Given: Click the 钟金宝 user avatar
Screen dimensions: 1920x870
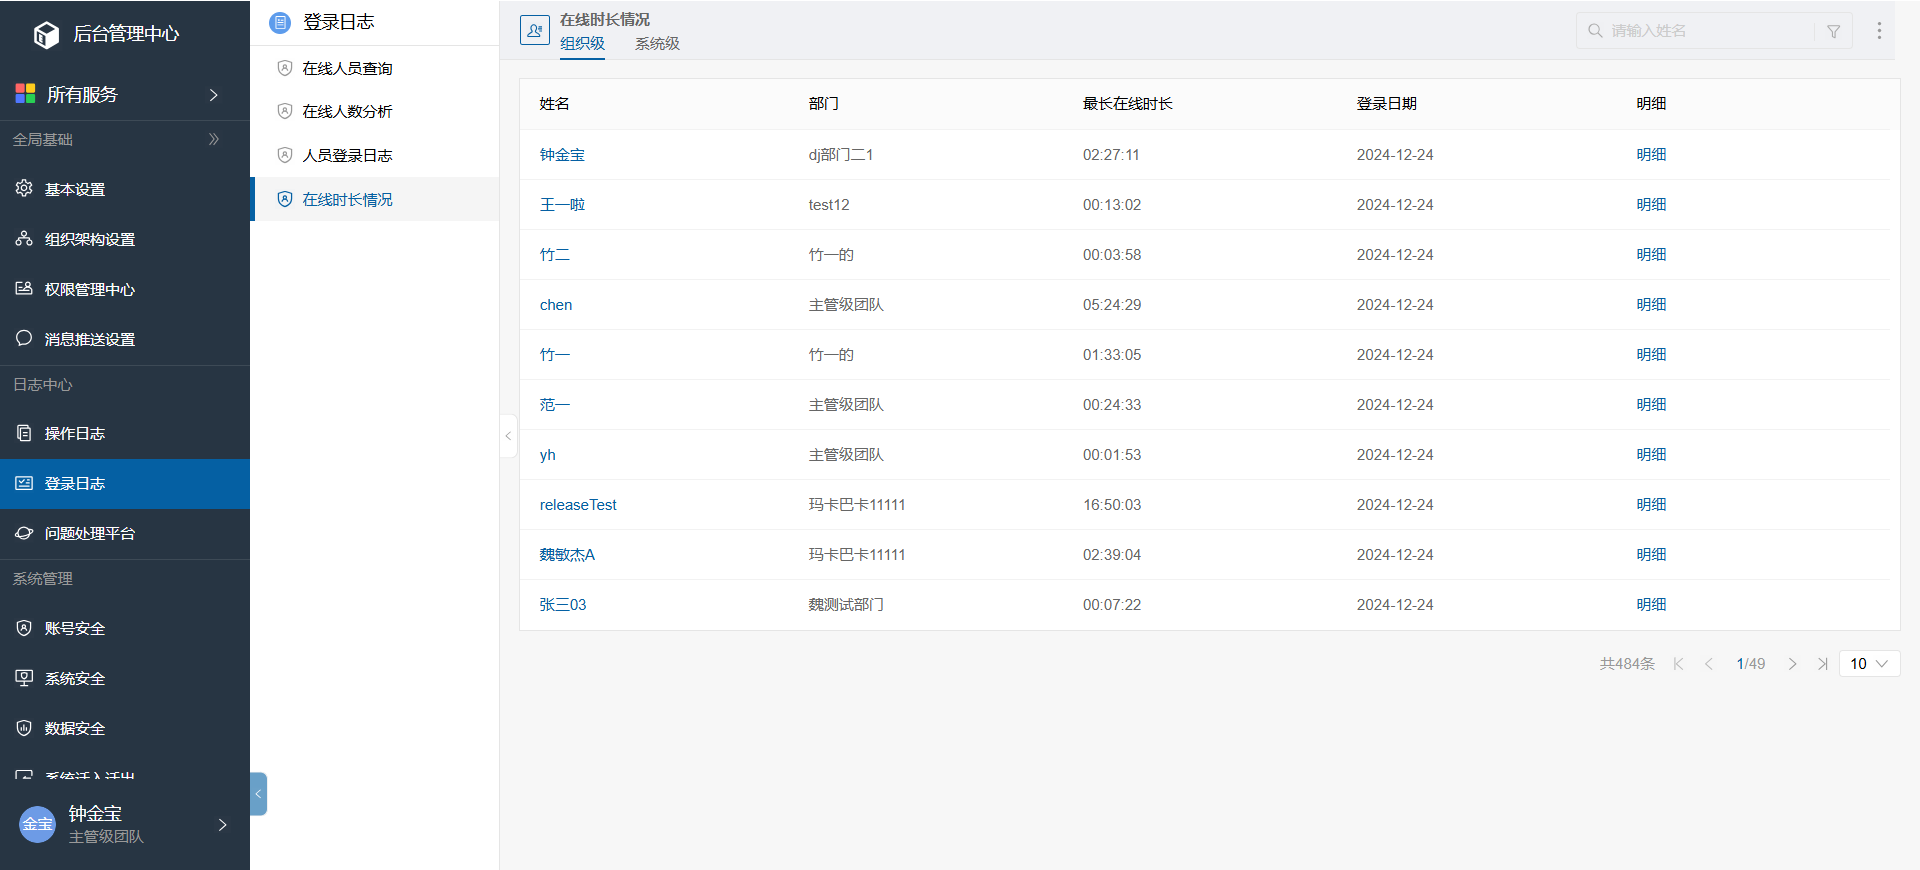Looking at the screenshot, I should tap(38, 824).
